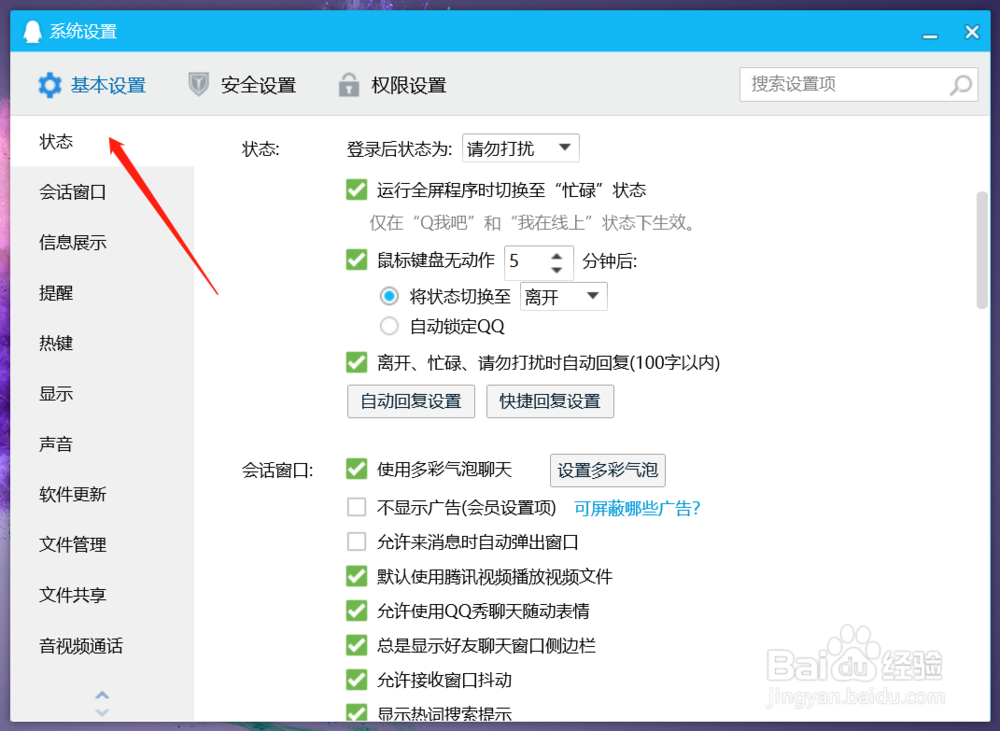The height and width of the screenshot is (731, 1000).
Task: Enable 不显示广告(会员设置项)
Action: click(x=356, y=507)
